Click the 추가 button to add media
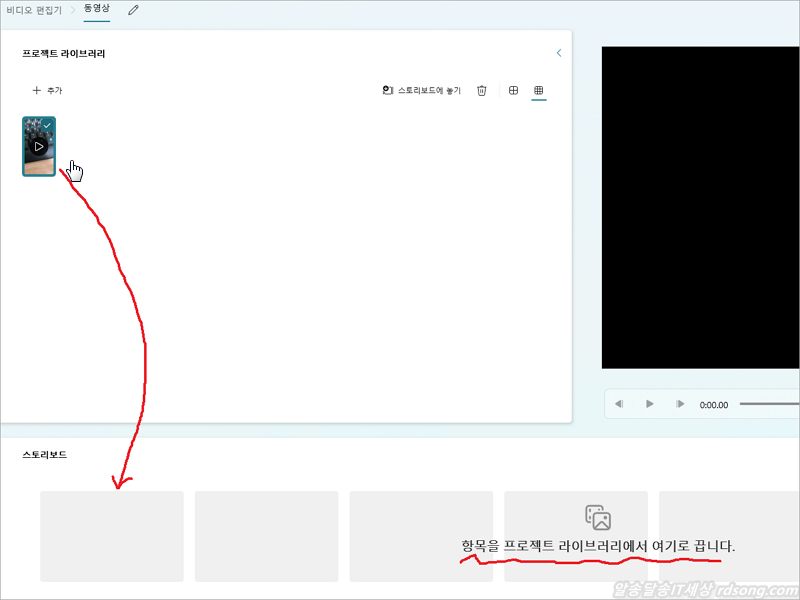 click(47, 91)
